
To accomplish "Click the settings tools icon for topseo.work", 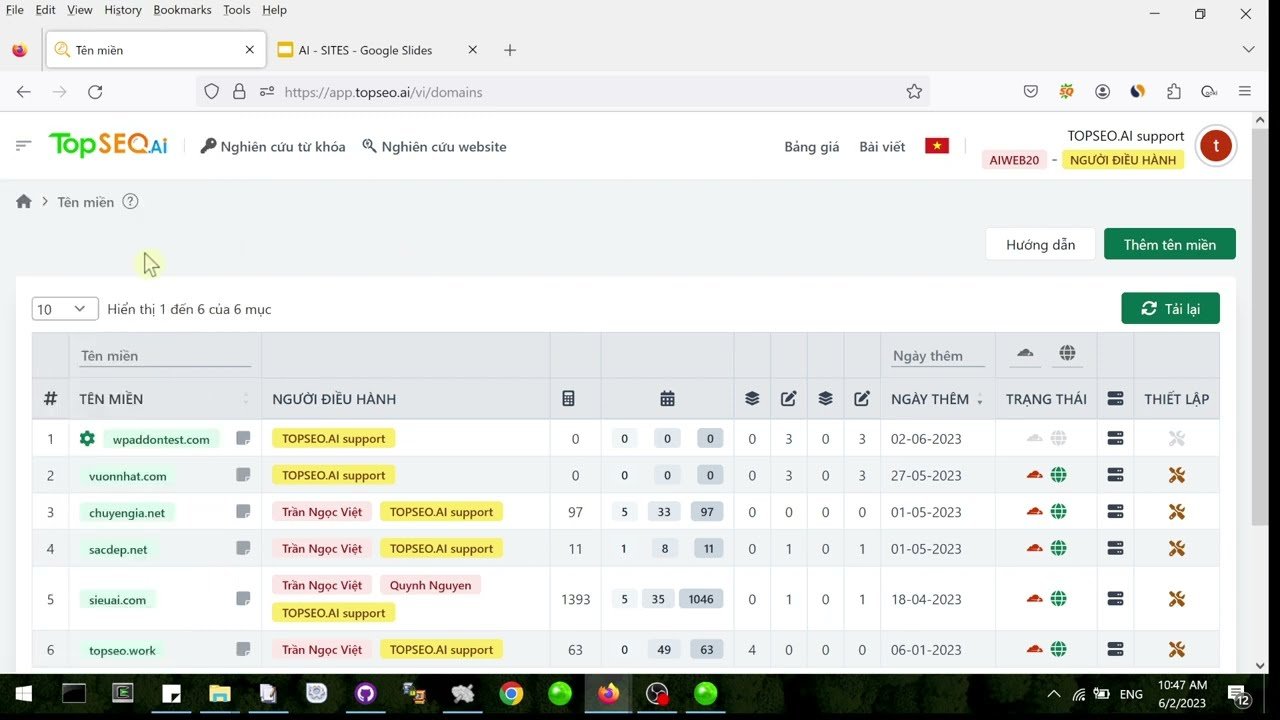I will point(1177,649).
